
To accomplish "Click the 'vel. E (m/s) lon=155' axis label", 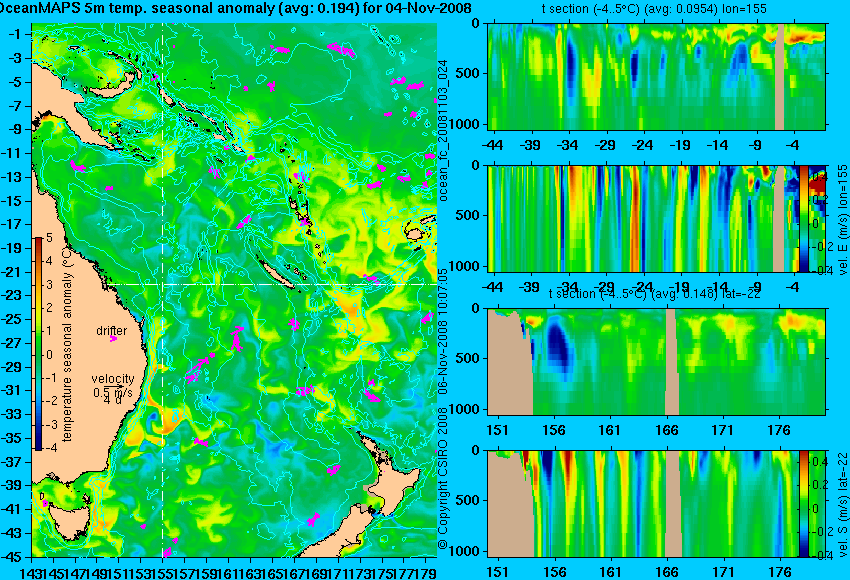I will [843, 220].
